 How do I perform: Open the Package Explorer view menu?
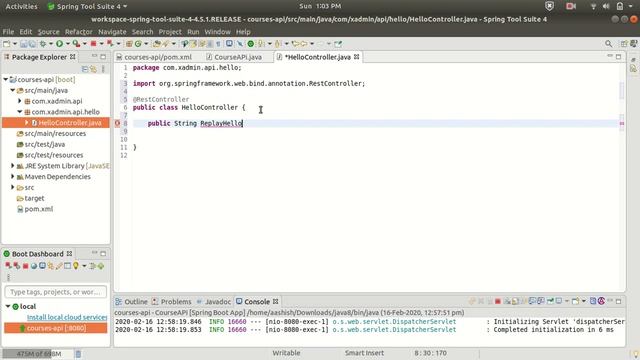103,69
